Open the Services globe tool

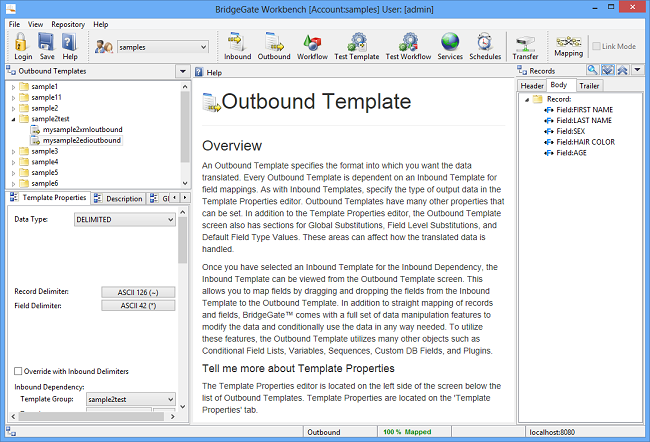450,46
